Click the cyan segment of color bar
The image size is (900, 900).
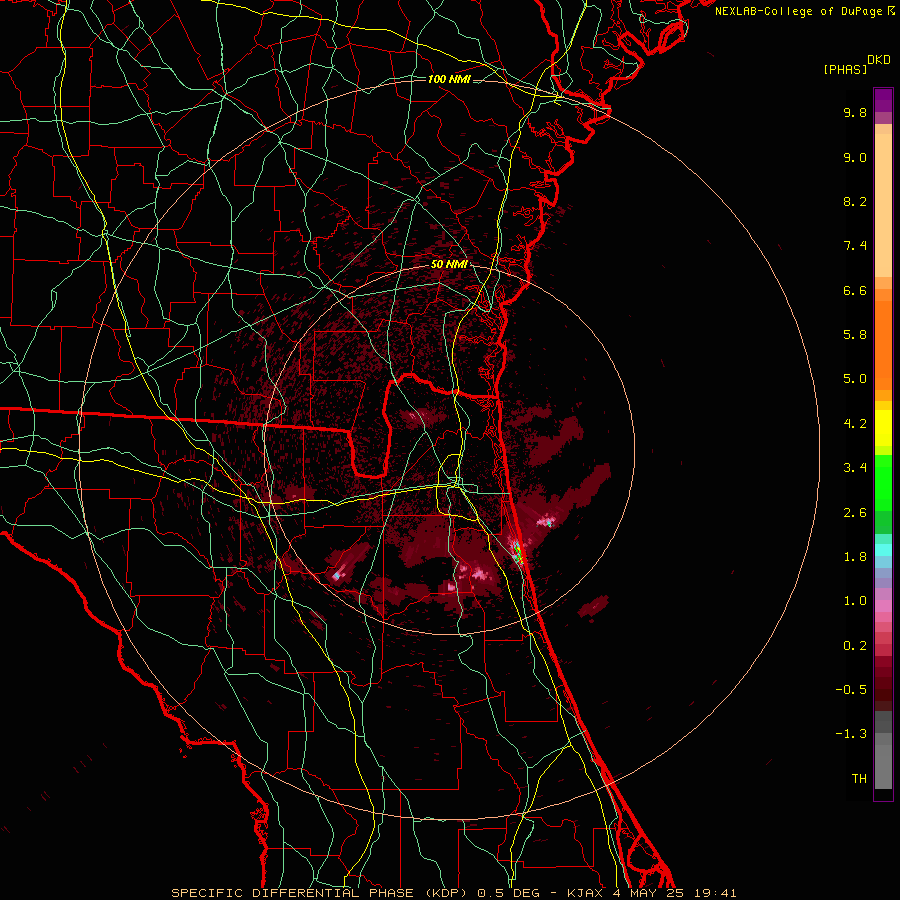(883, 550)
